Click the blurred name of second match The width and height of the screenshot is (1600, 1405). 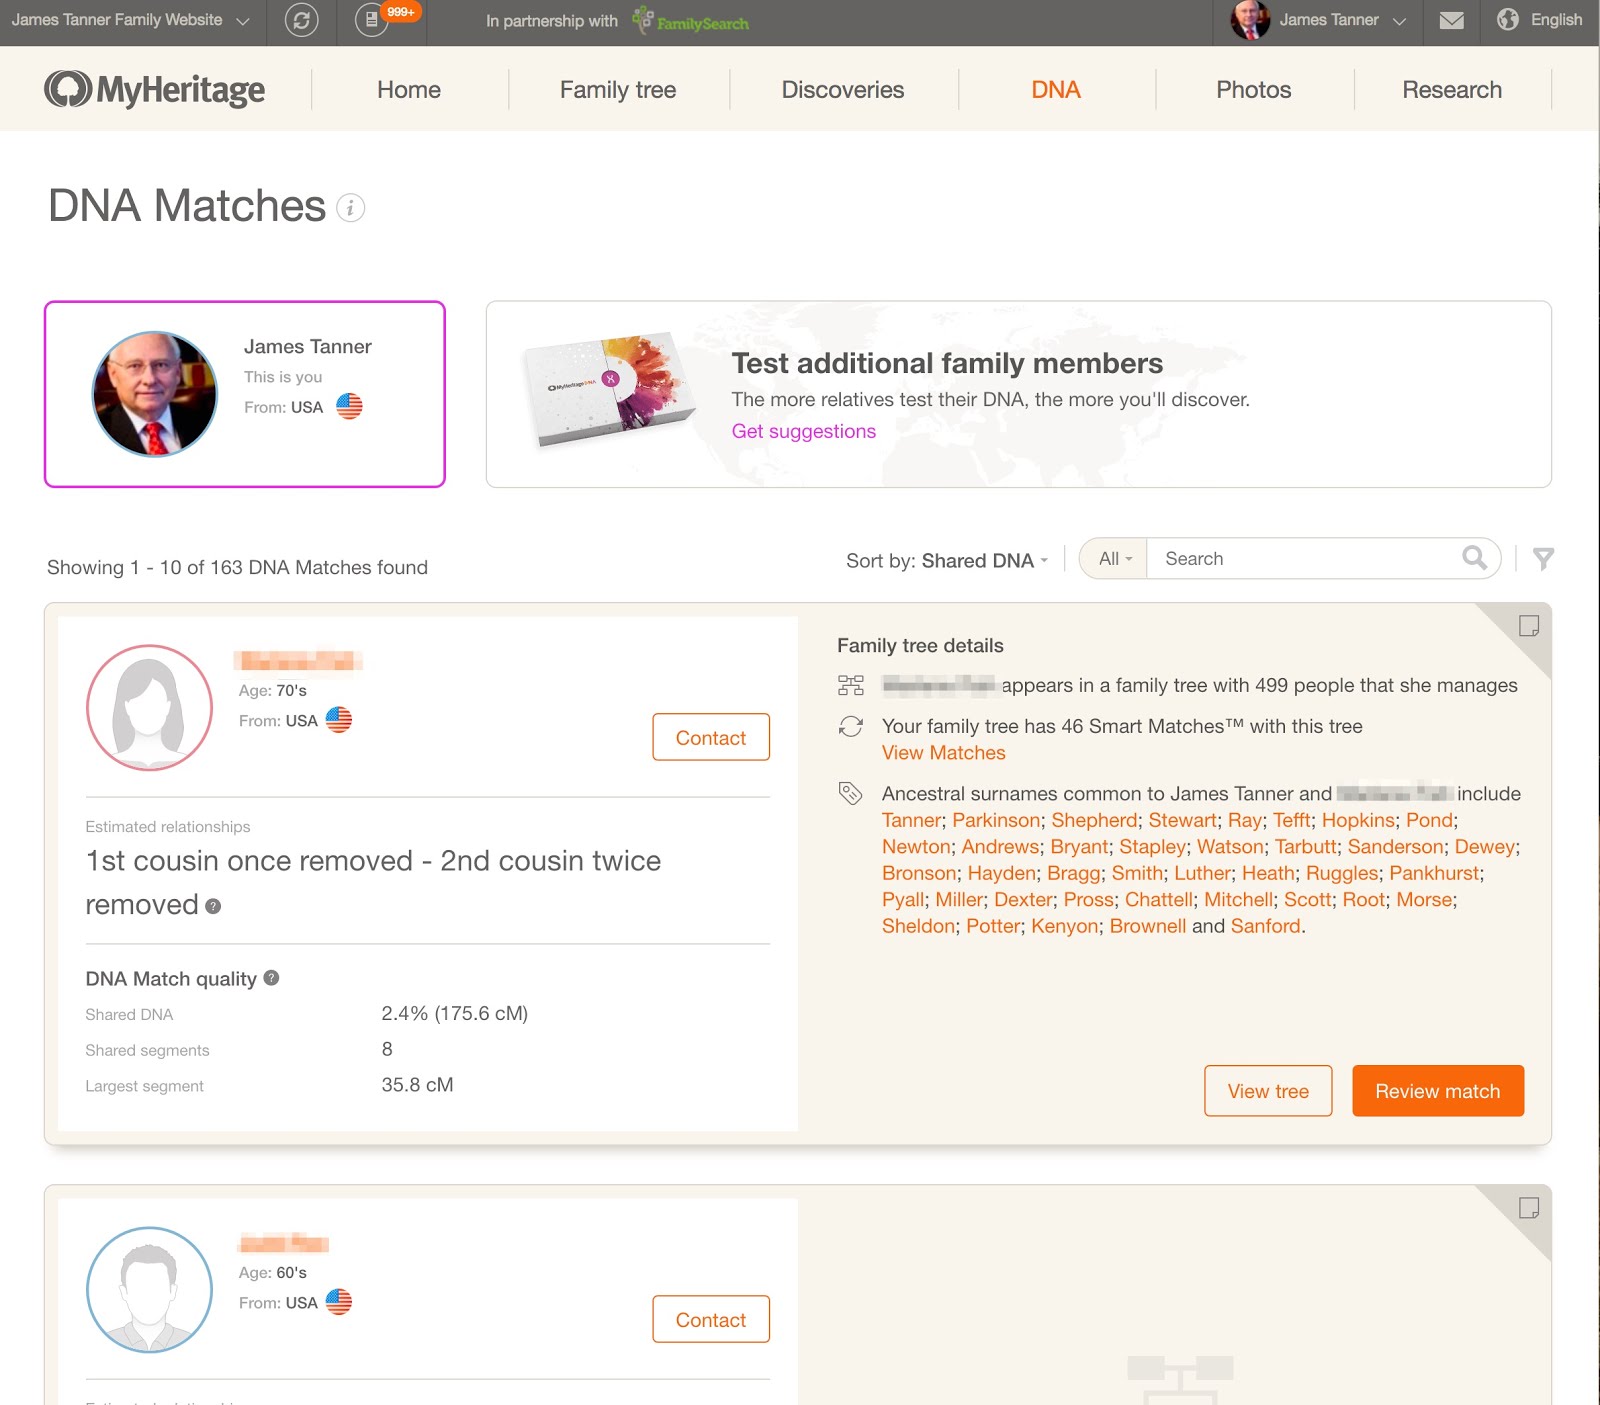(284, 1244)
